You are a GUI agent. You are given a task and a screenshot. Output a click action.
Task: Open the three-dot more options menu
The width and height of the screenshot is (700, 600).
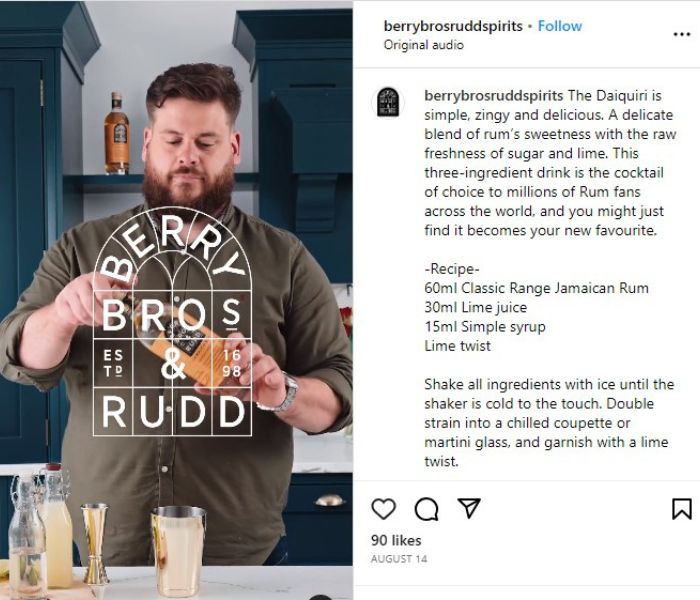(682, 34)
